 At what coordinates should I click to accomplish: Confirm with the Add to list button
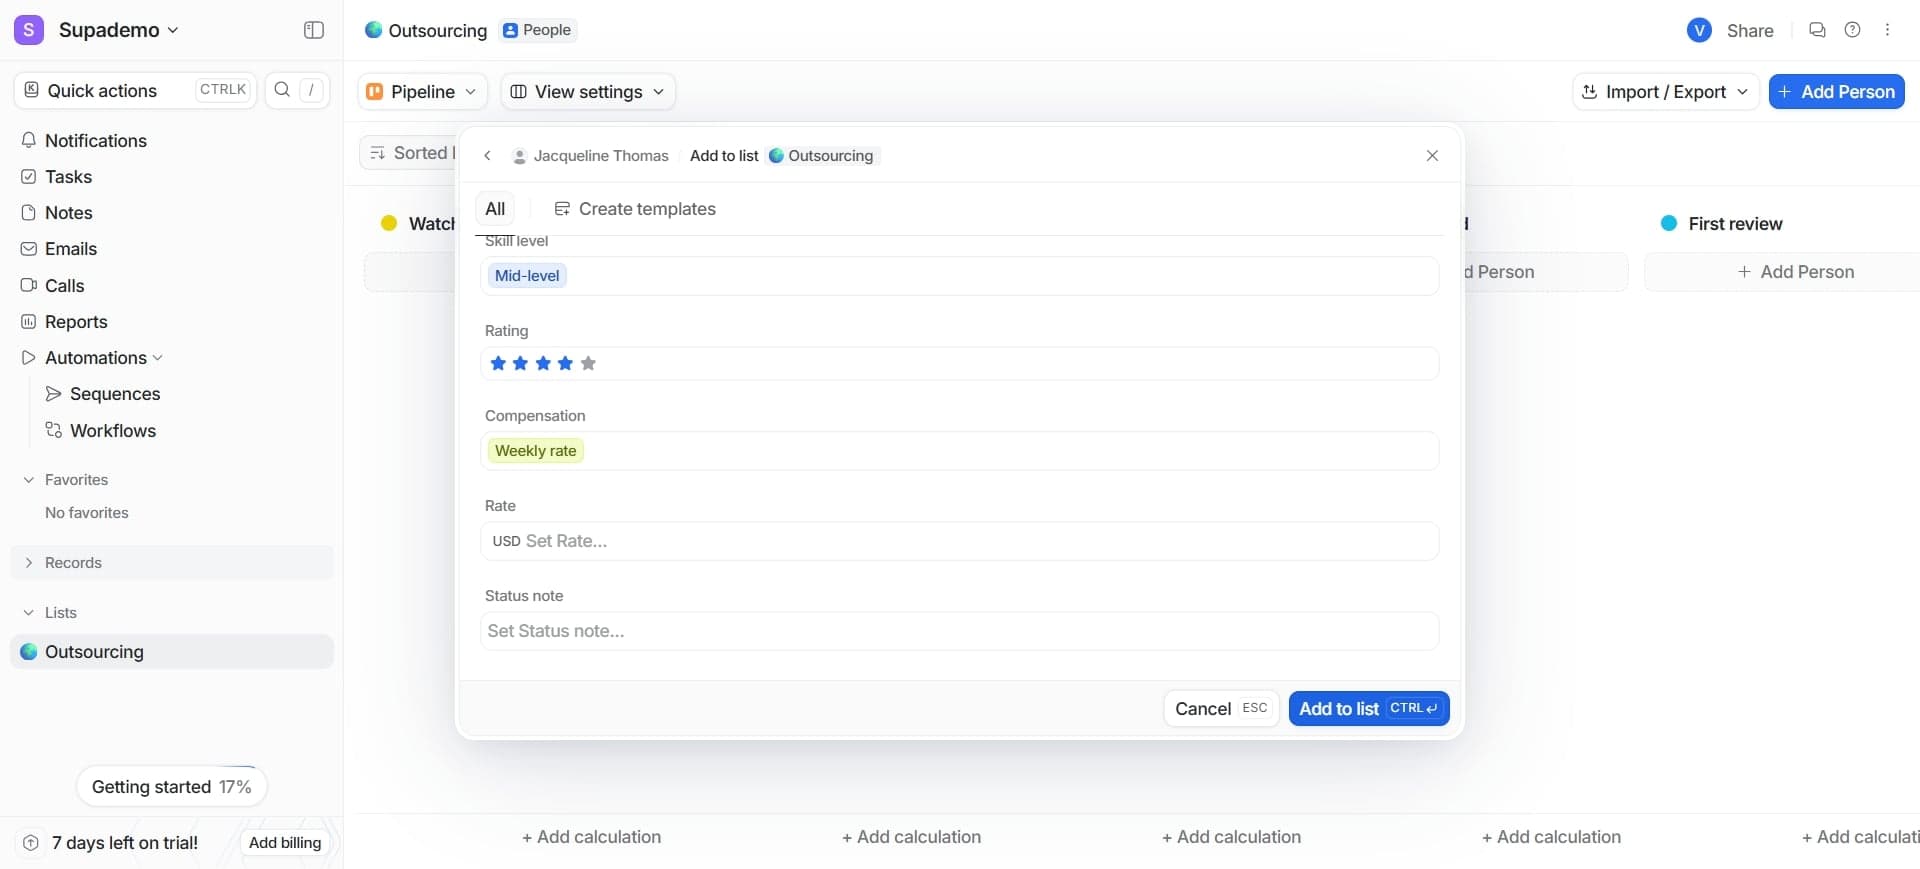pyautogui.click(x=1369, y=709)
